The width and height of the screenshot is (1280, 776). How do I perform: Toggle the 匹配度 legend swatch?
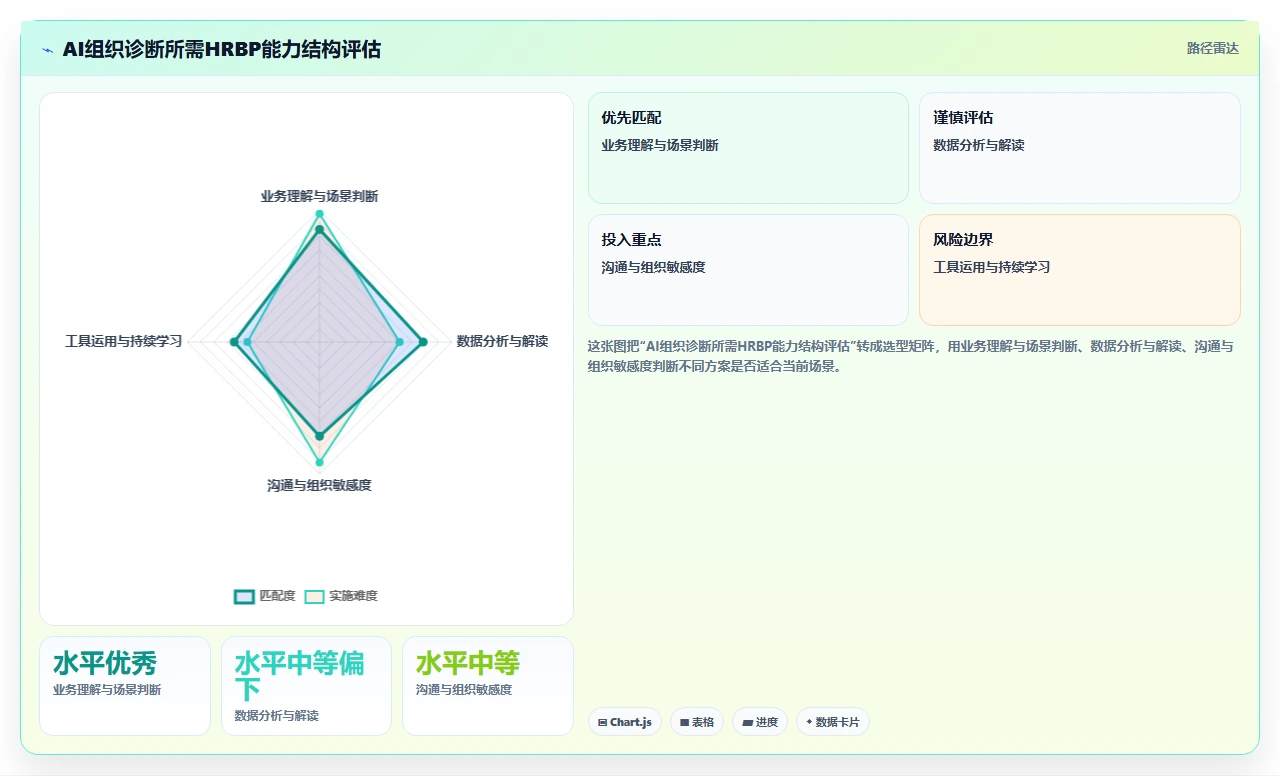click(x=244, y=596)
